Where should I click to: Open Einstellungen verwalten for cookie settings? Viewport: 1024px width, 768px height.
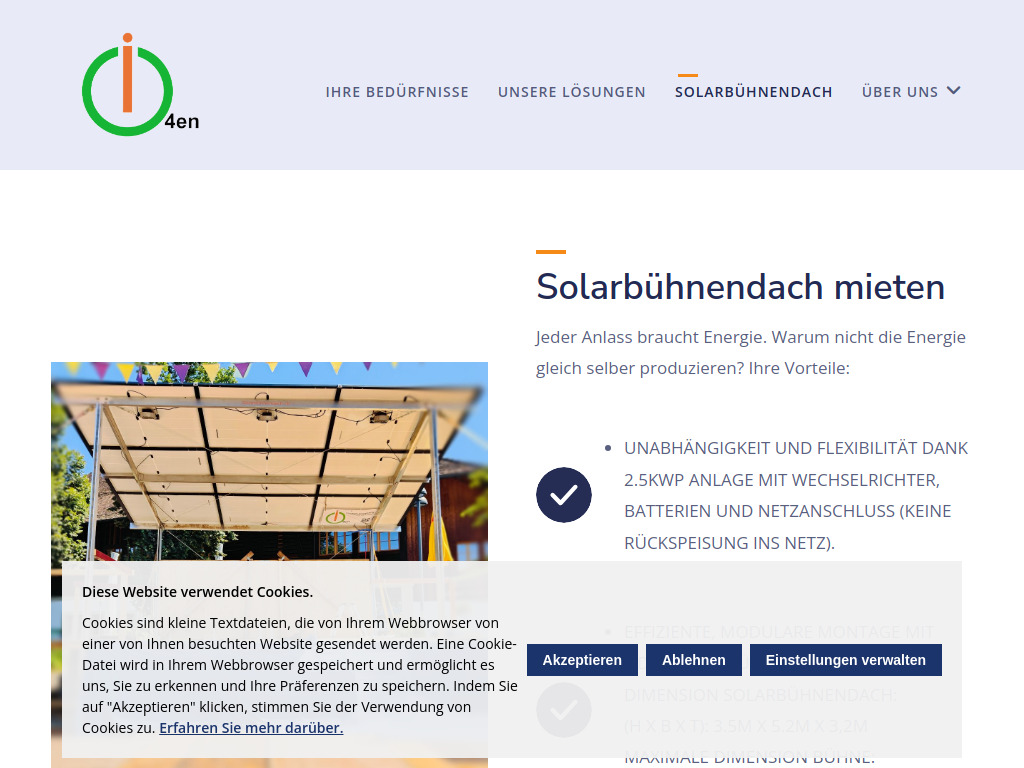[x=845, y=659]
